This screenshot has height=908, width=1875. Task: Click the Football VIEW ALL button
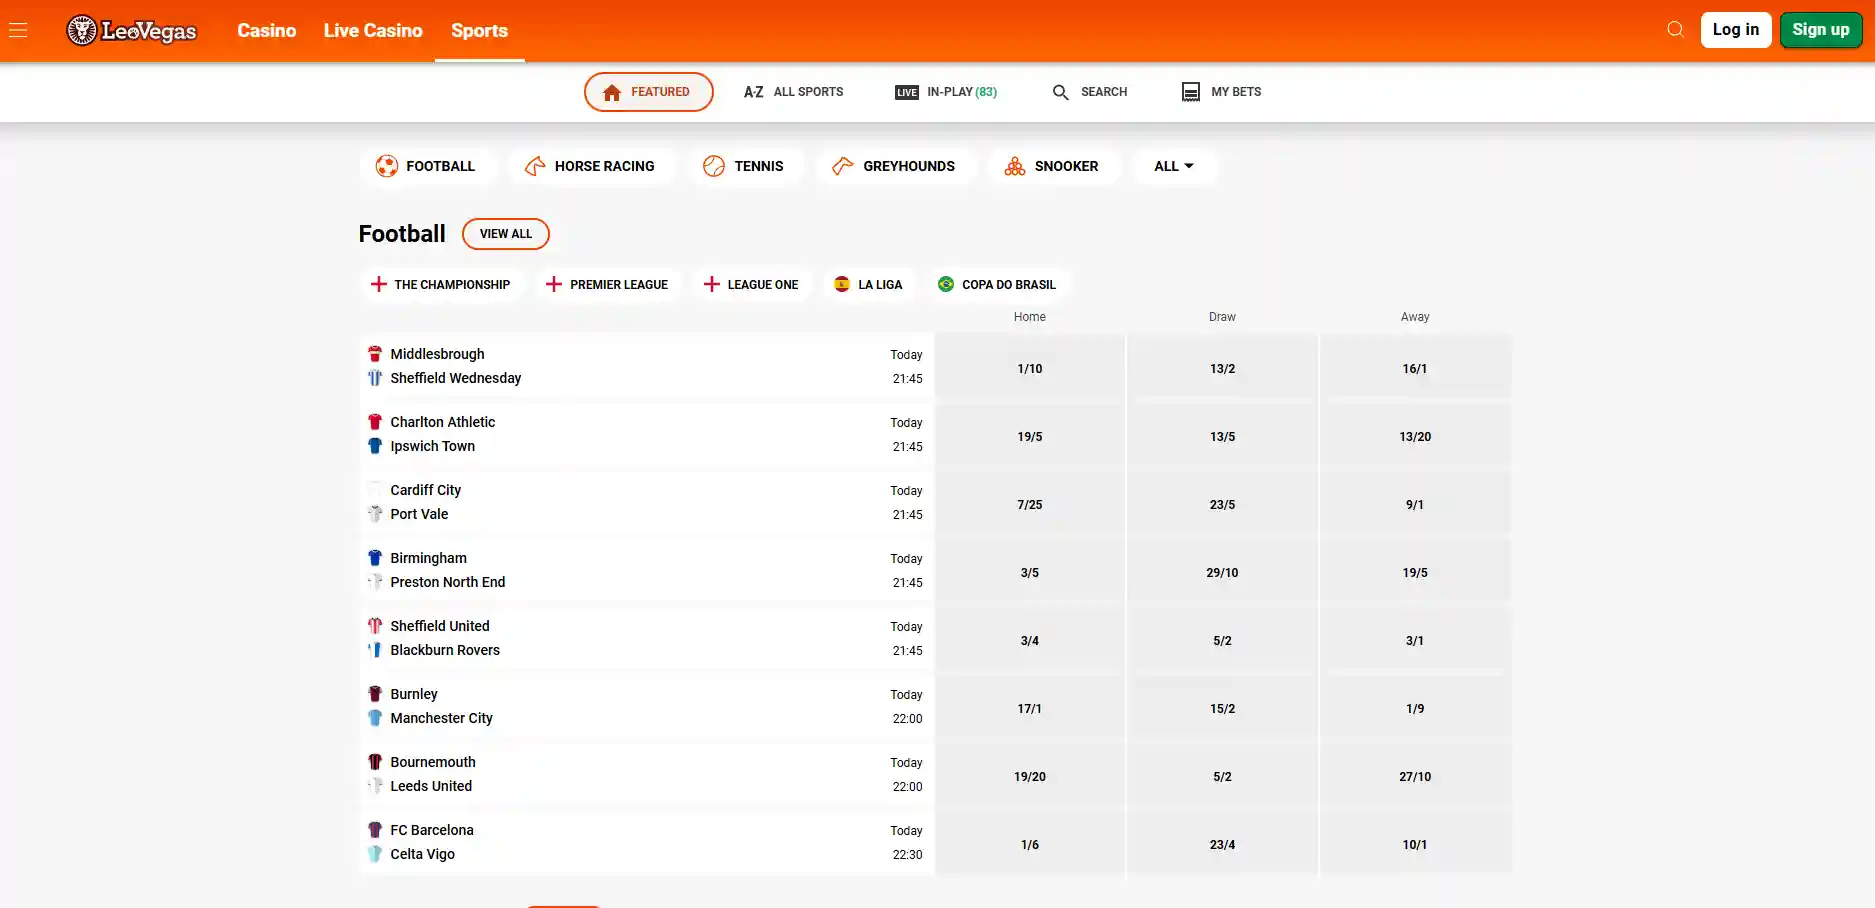[x=506, y=234]
